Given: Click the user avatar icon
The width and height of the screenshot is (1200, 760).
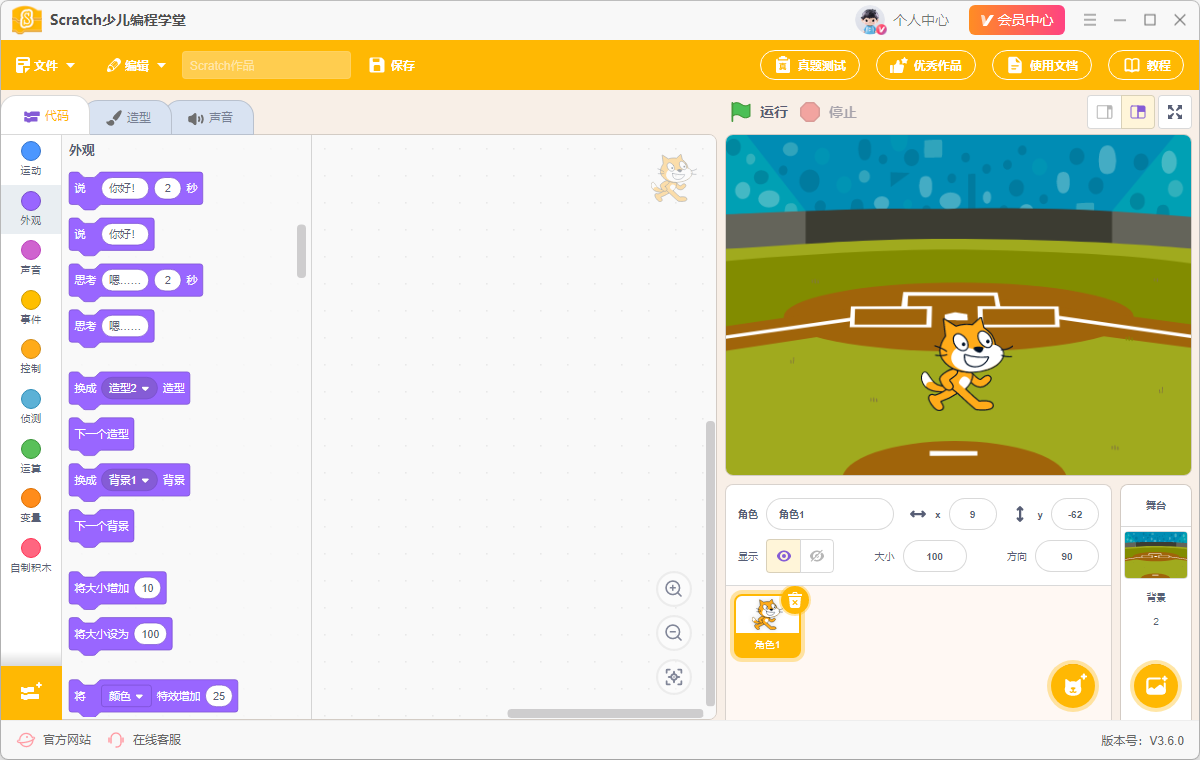Looking at the screenshot, I should (x=870, y=20).
